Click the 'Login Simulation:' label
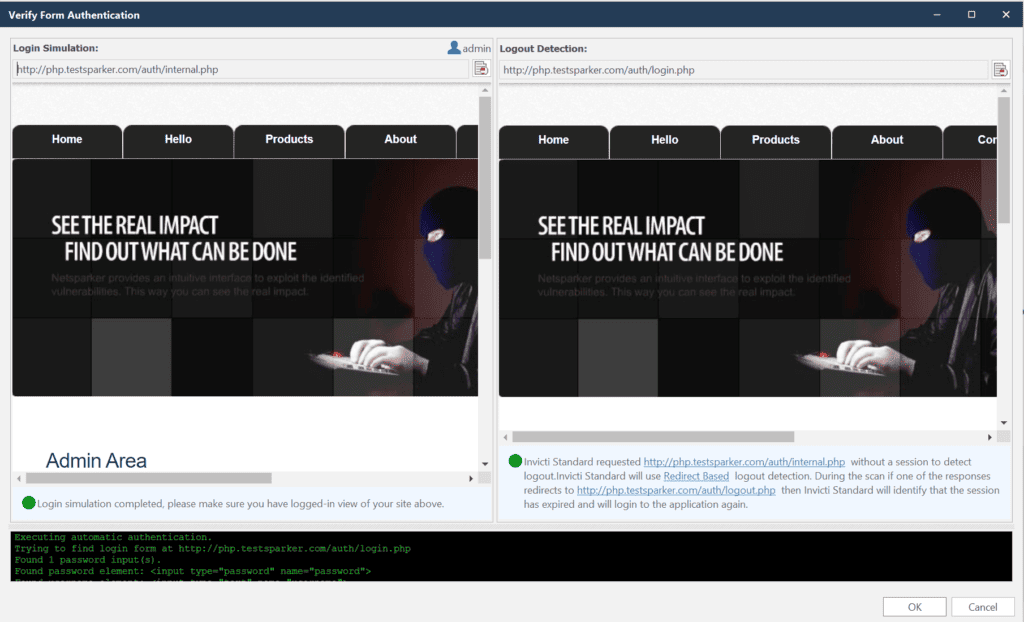1024x622 pixels. [56, 48]
